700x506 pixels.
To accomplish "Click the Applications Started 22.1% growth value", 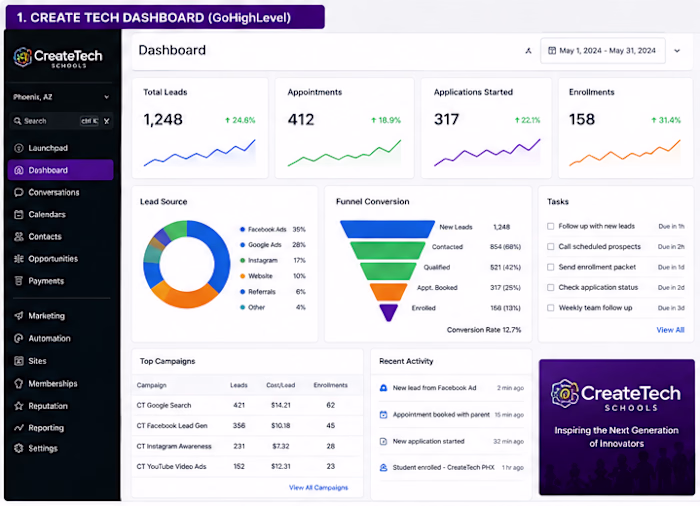I will coord(527,120).
